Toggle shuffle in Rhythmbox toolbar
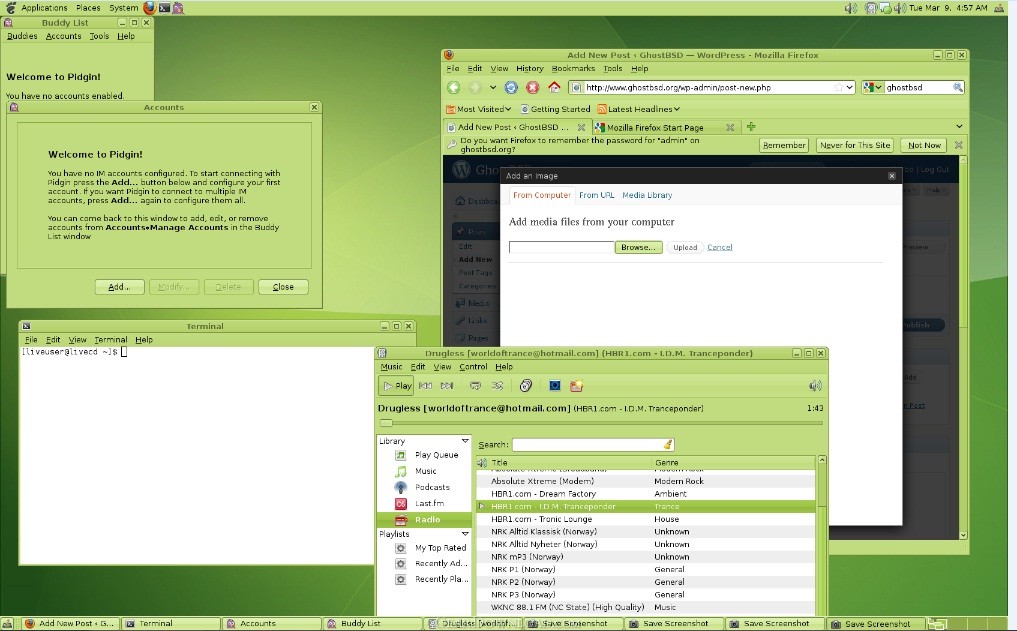The image size is (1017, 631). pyautogui.click(x=497, y=386)
